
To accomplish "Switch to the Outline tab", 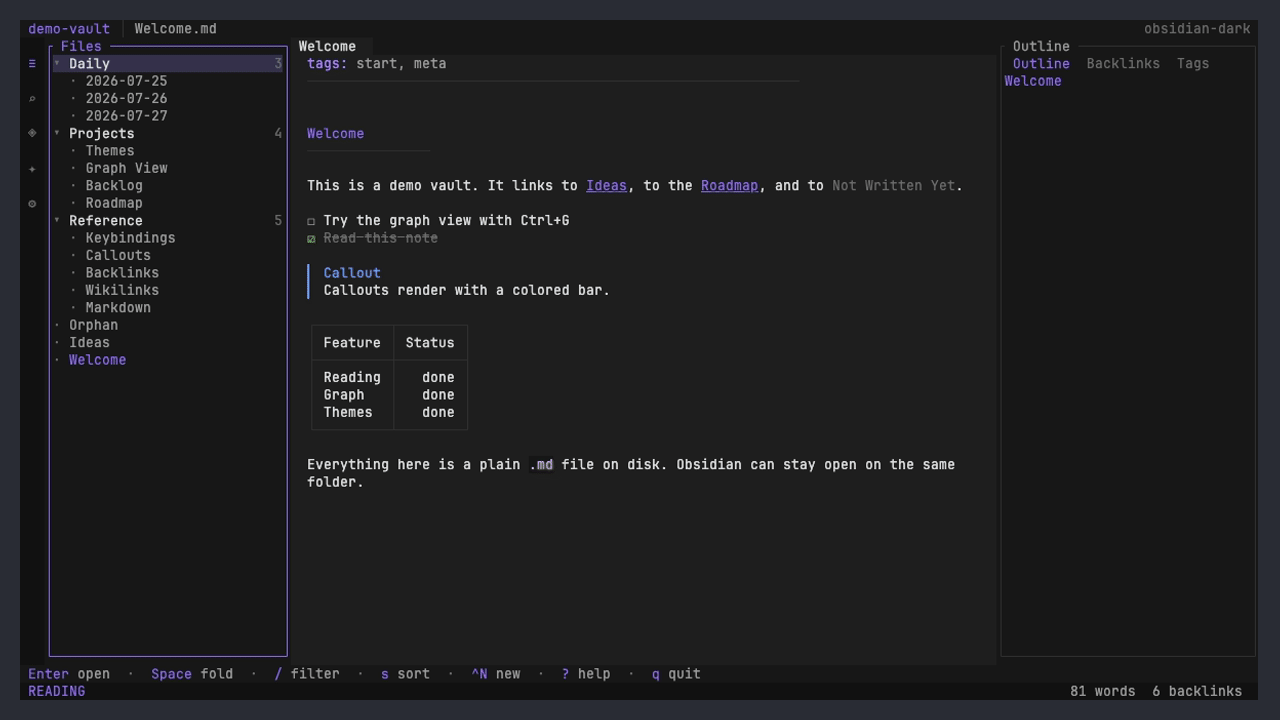I will (1041, 64).
